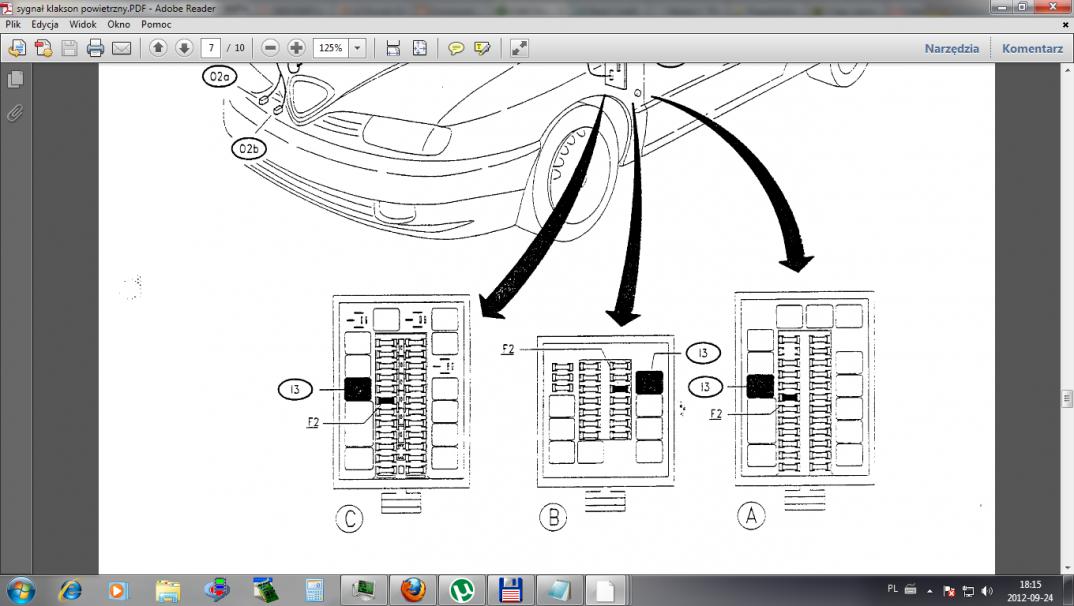This screenshot has height=606, width=1074.
Task: Open Firefox from the taskbar
Action: point(412,590)
